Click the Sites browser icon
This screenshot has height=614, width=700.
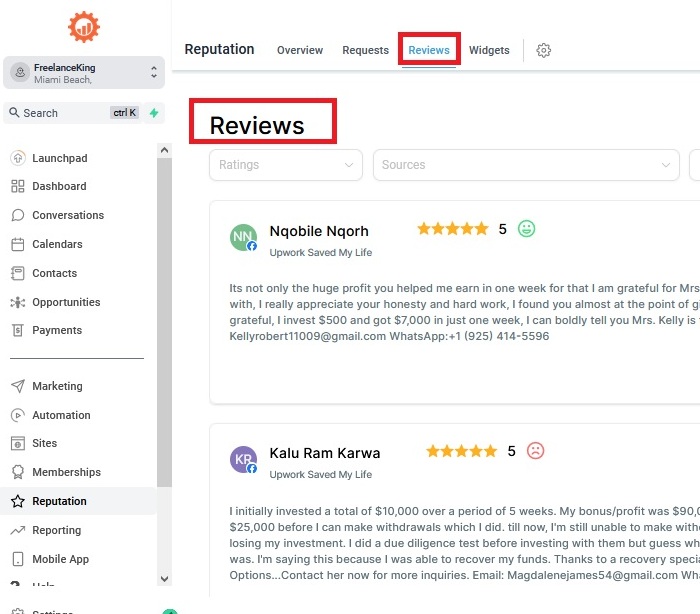(x=18, y=443)
